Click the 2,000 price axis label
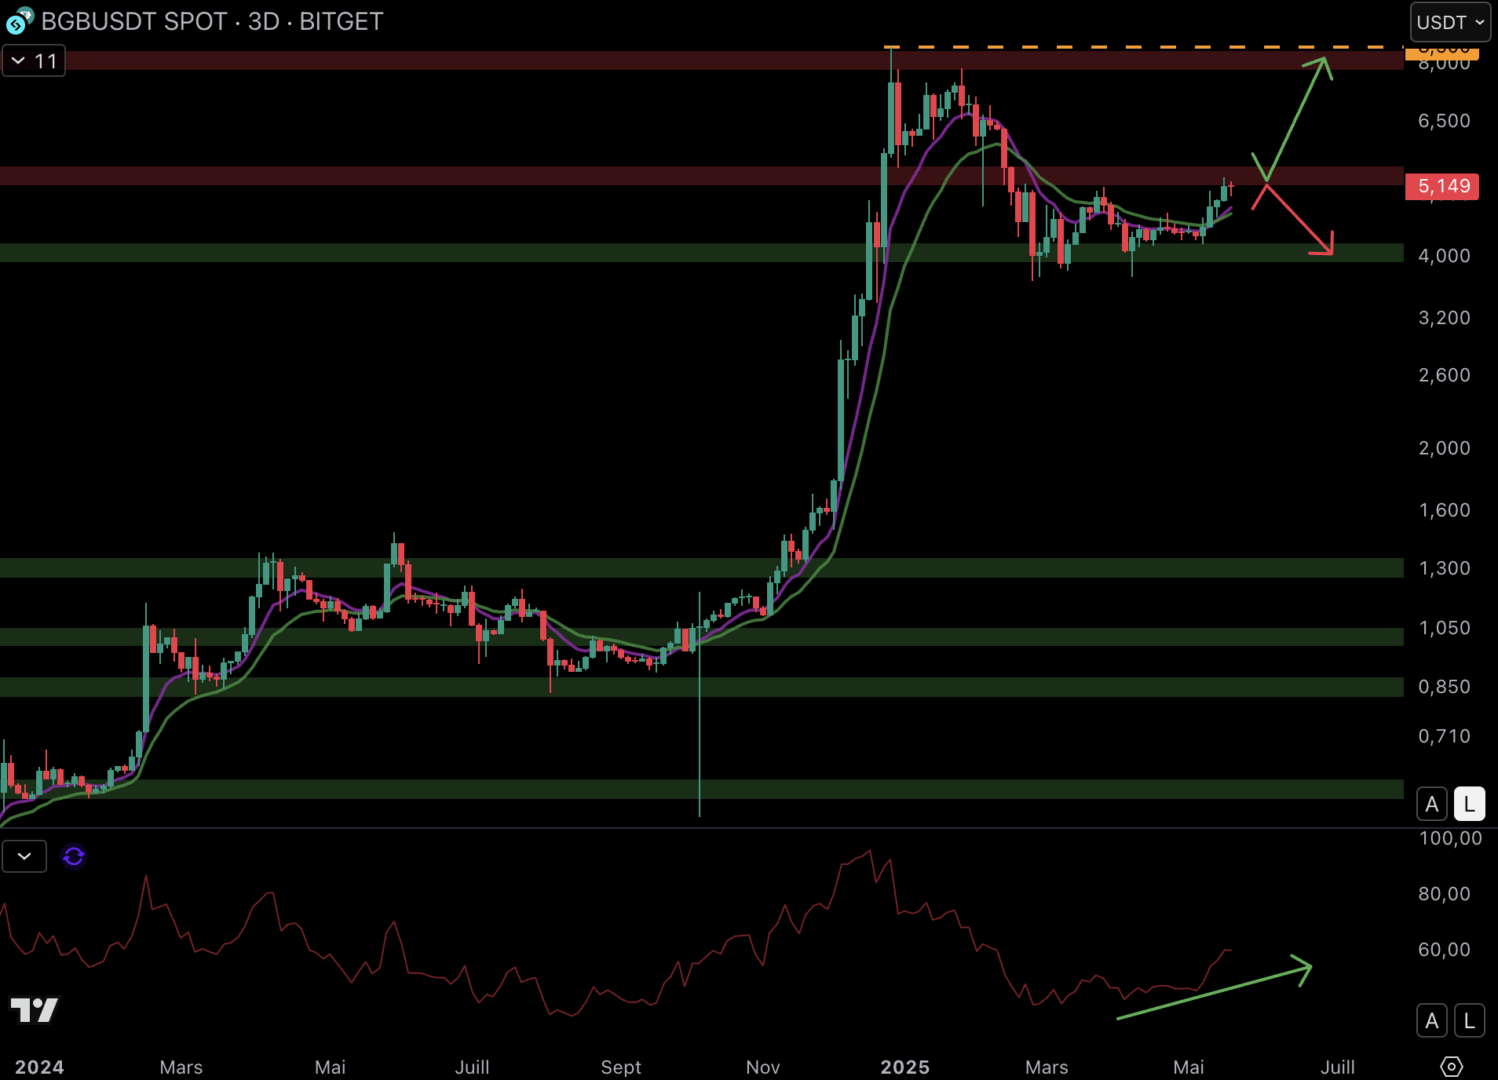The width and height of the screenshot is (1498, 1080). [x=1444, y=448]
